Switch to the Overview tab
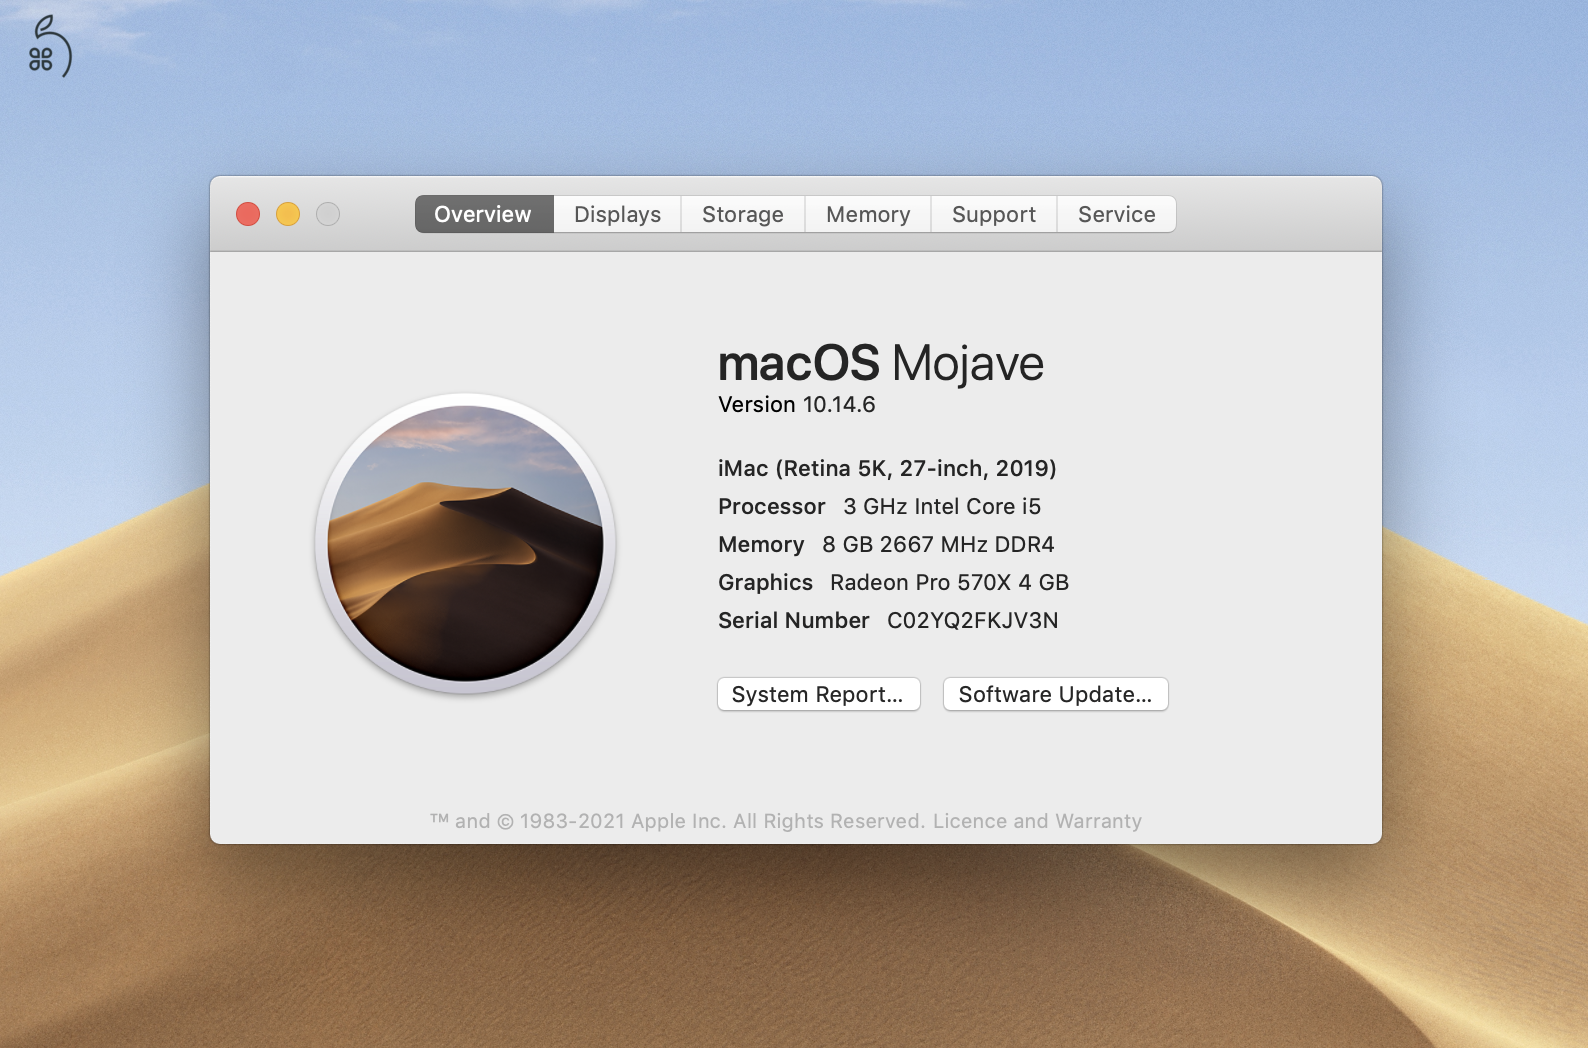 pyautogui.click(x=484, y=214)
